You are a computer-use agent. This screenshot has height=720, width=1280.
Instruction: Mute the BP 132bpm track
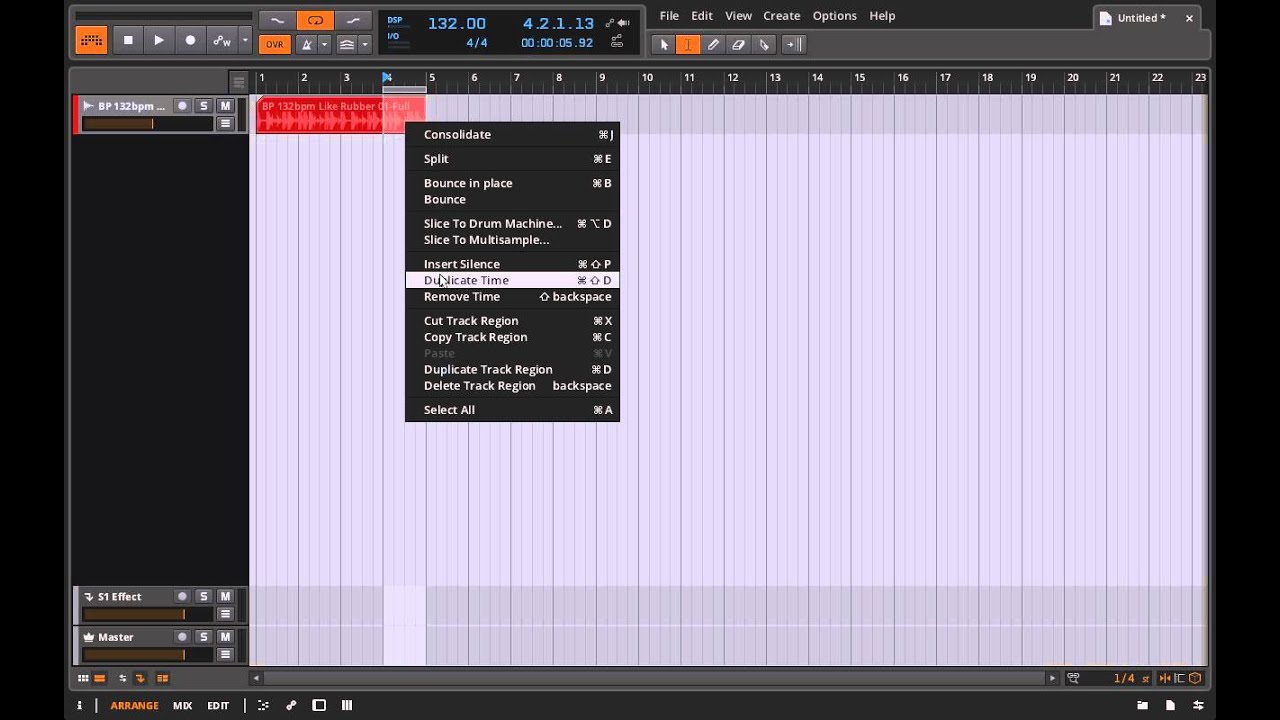[225, 106]
